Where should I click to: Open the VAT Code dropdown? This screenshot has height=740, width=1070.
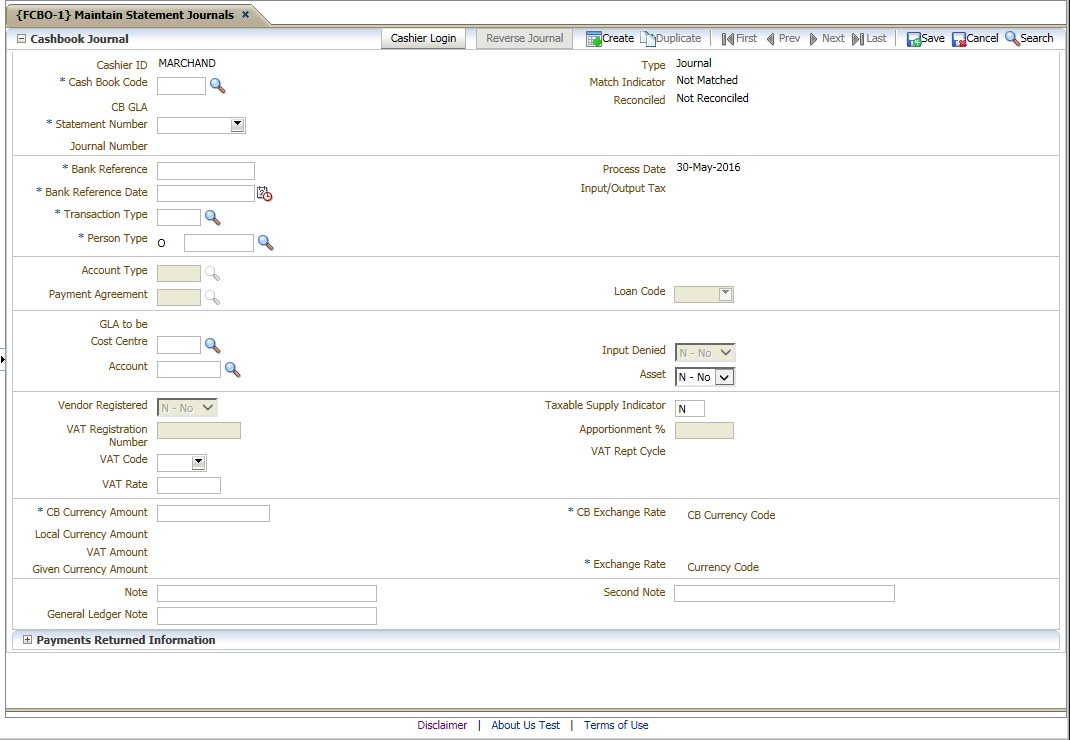198,462
